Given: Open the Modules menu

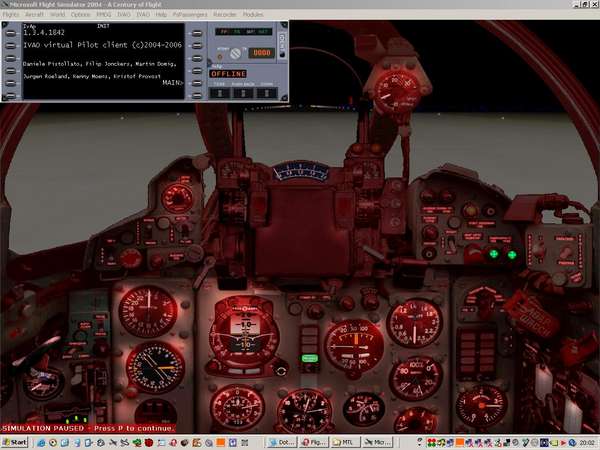Looking at the screenshot, I should [x=253, y=15].
